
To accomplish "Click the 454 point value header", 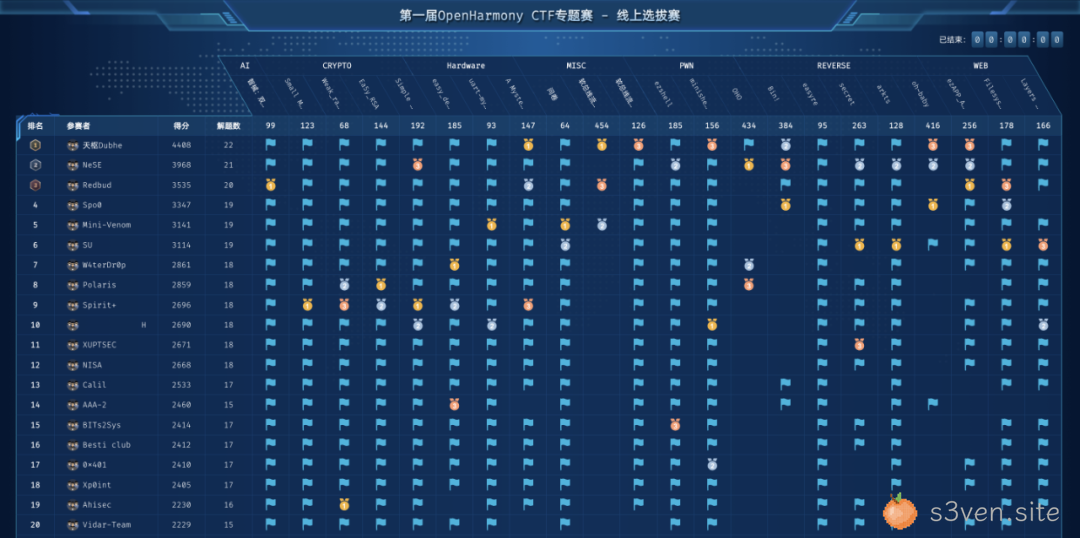I will click(x=601, y=126).
